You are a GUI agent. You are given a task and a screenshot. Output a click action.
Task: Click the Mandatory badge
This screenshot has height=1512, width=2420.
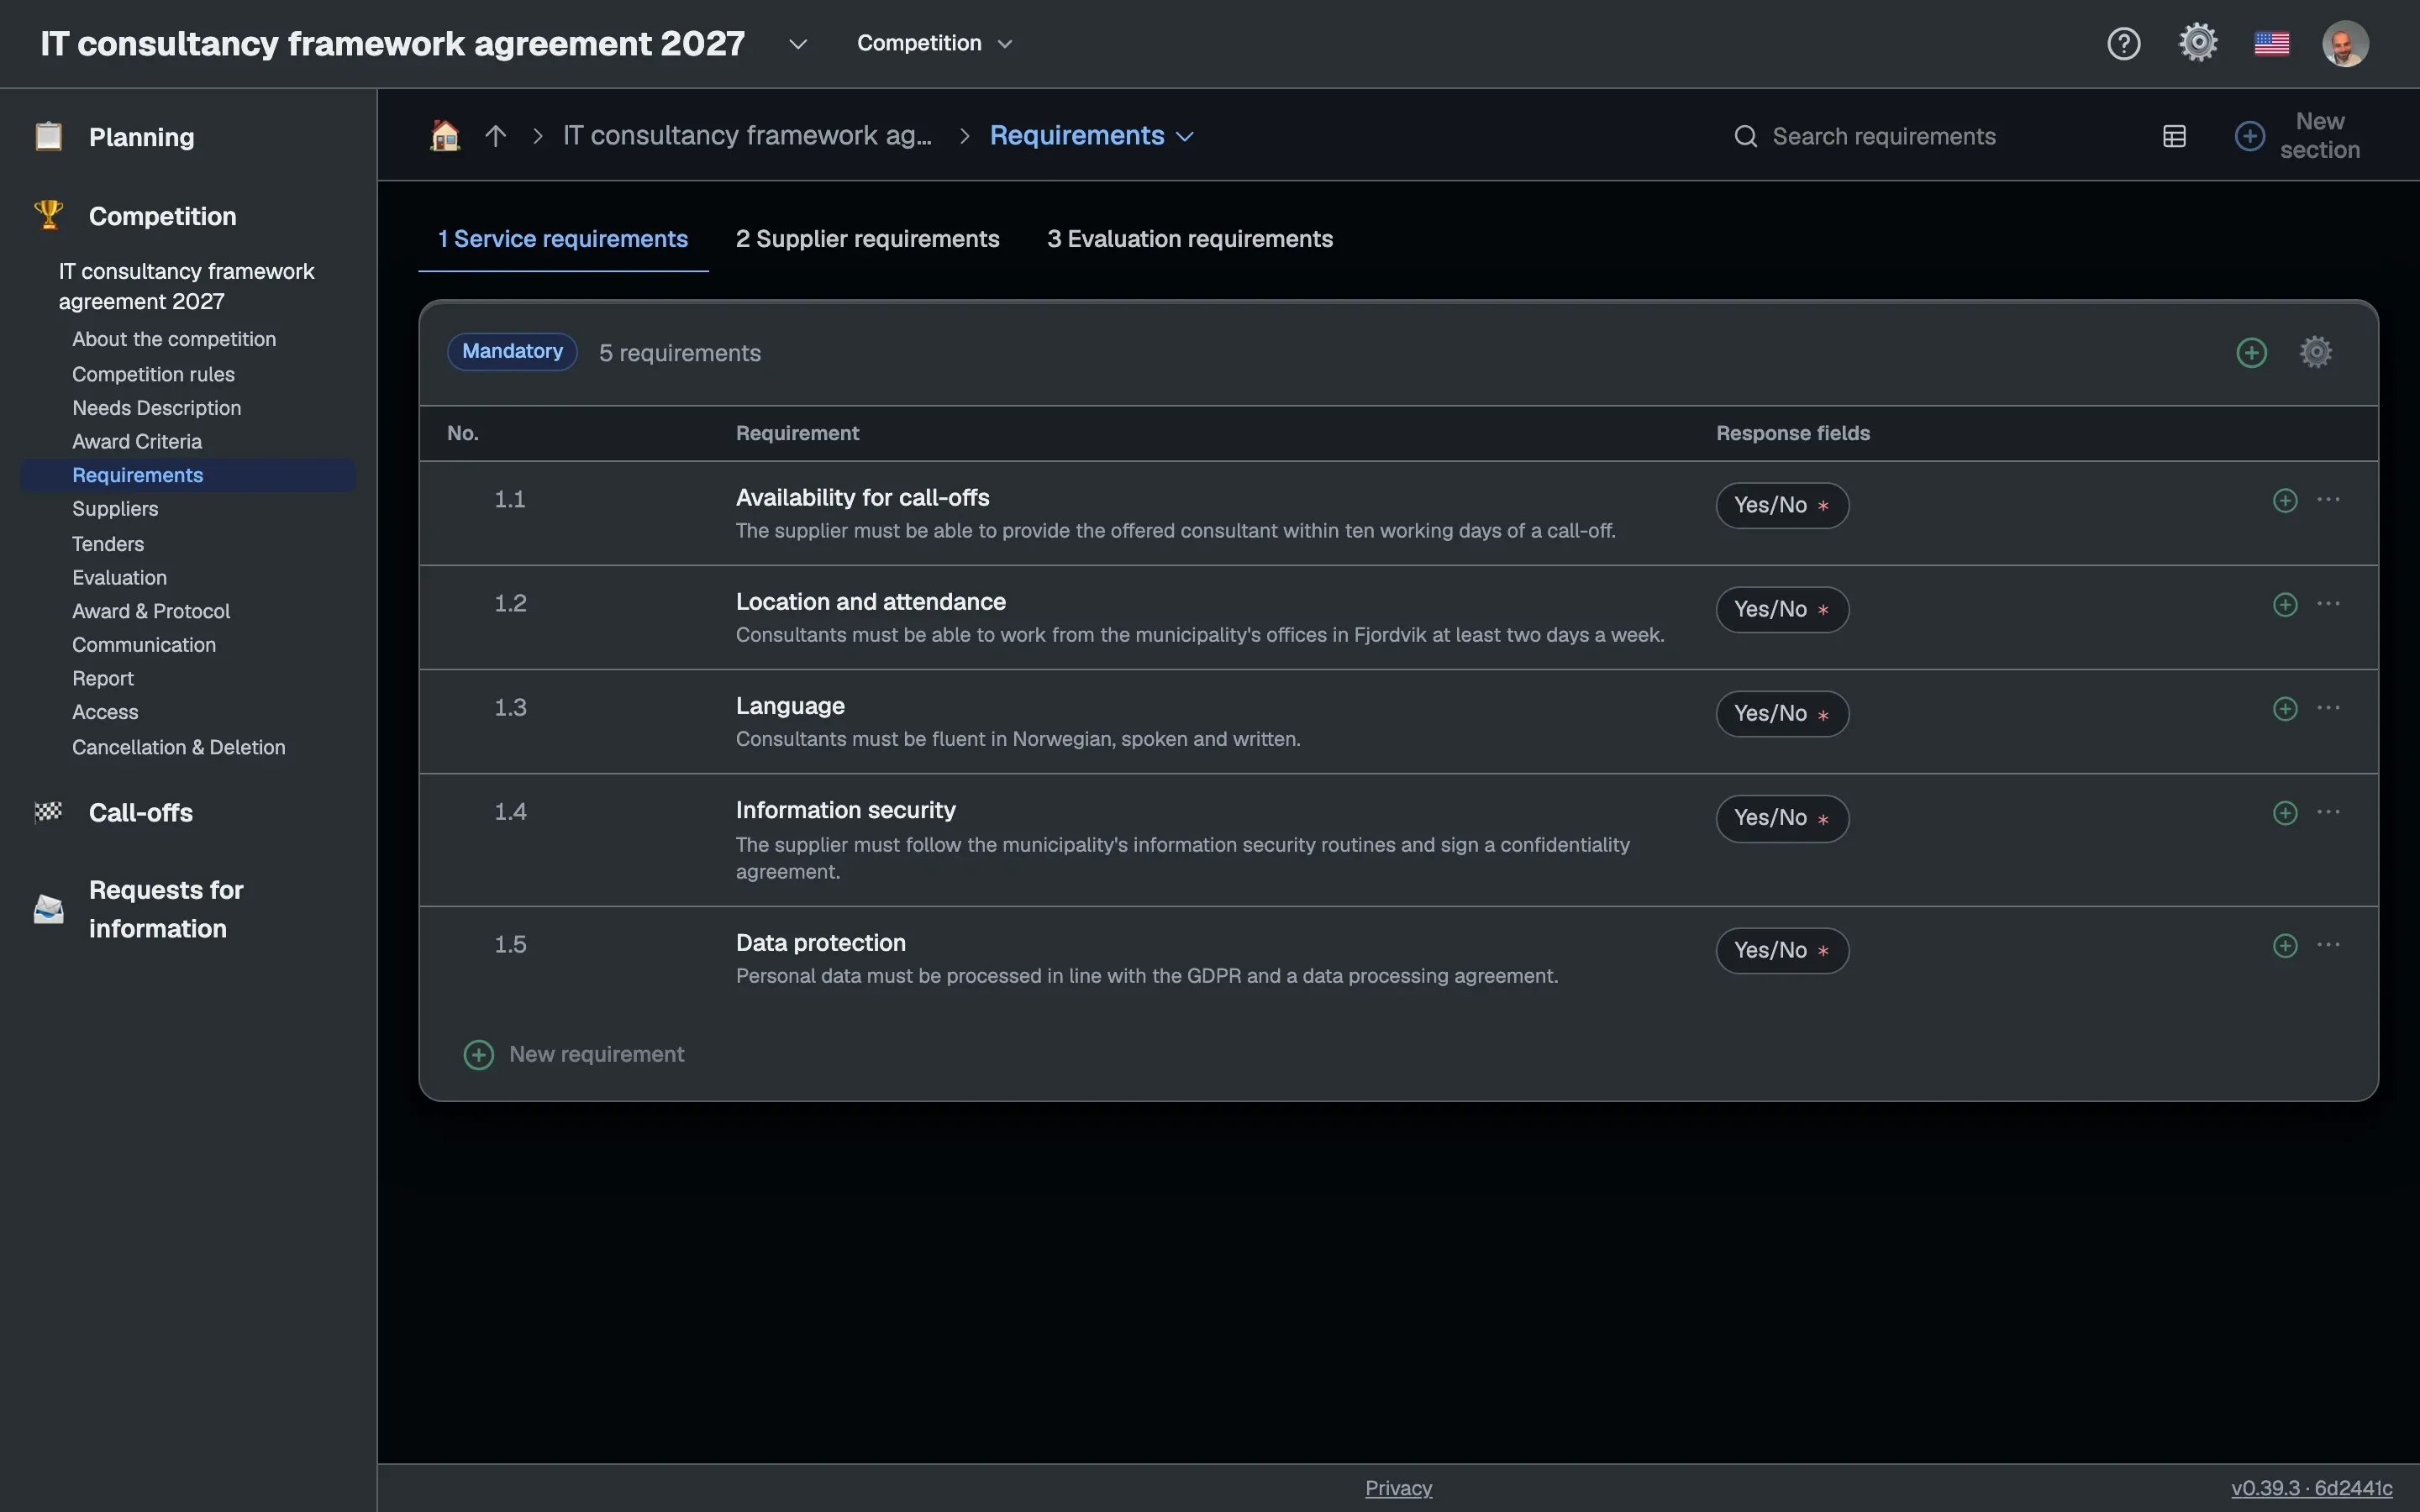click(512, 352)
